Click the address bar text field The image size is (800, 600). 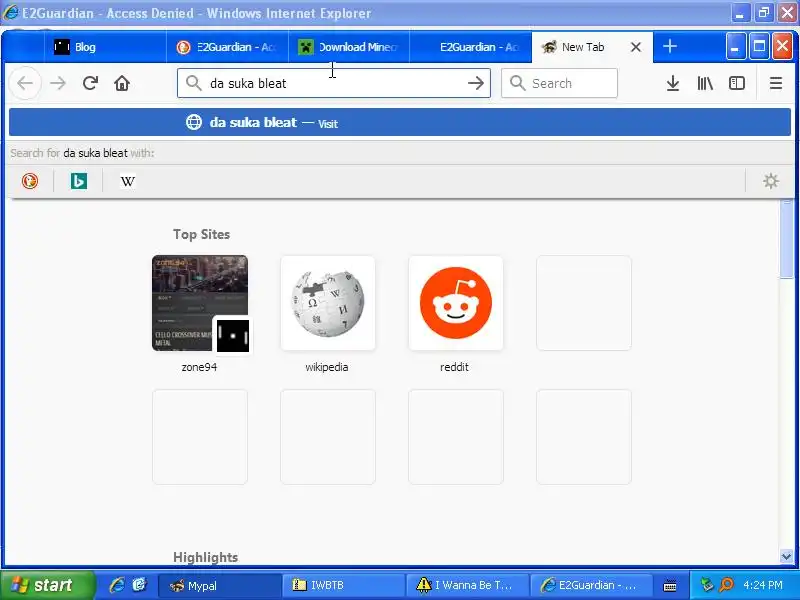(334, 83)
